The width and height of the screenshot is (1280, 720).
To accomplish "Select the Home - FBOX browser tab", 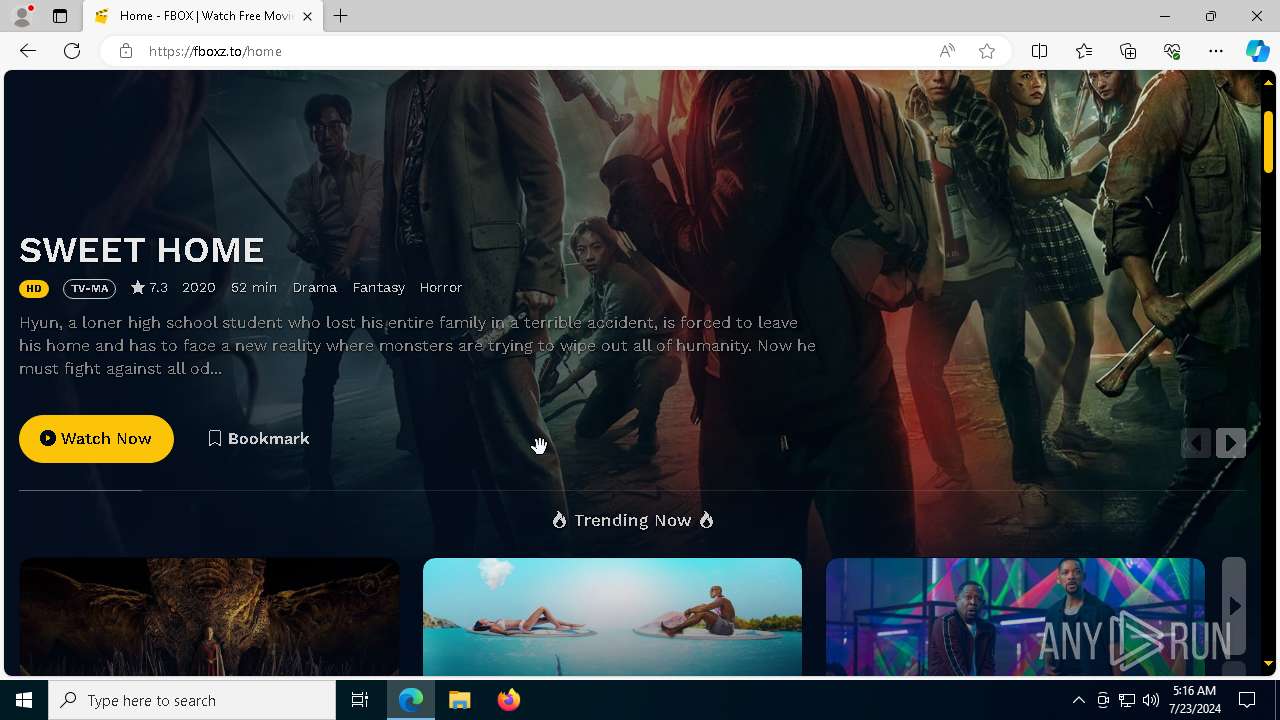I will coord(203,16).
